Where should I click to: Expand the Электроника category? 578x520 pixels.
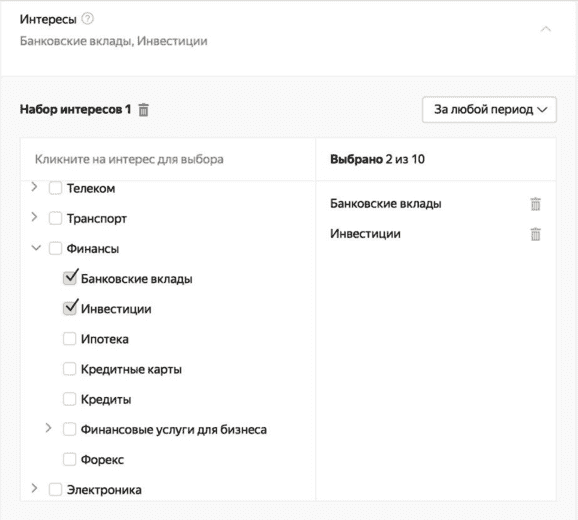[x=34, y=488]
